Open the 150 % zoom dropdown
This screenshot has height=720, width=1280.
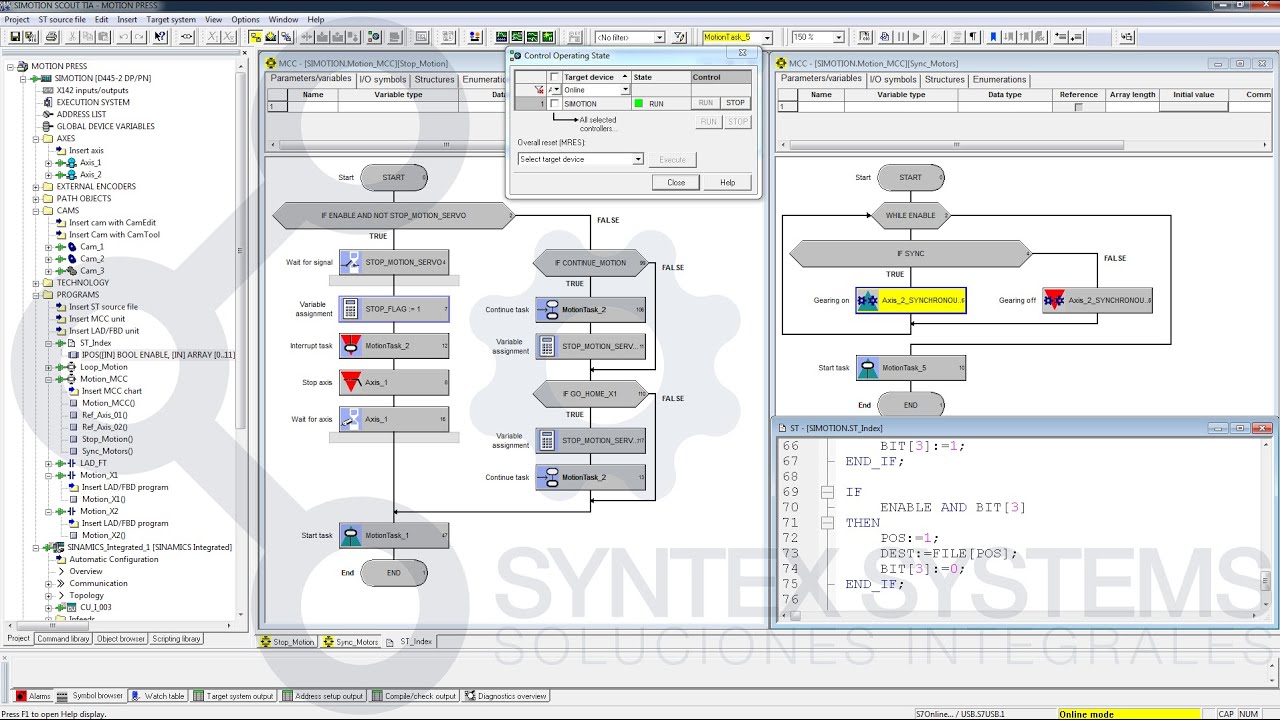(x=839, y=37)
